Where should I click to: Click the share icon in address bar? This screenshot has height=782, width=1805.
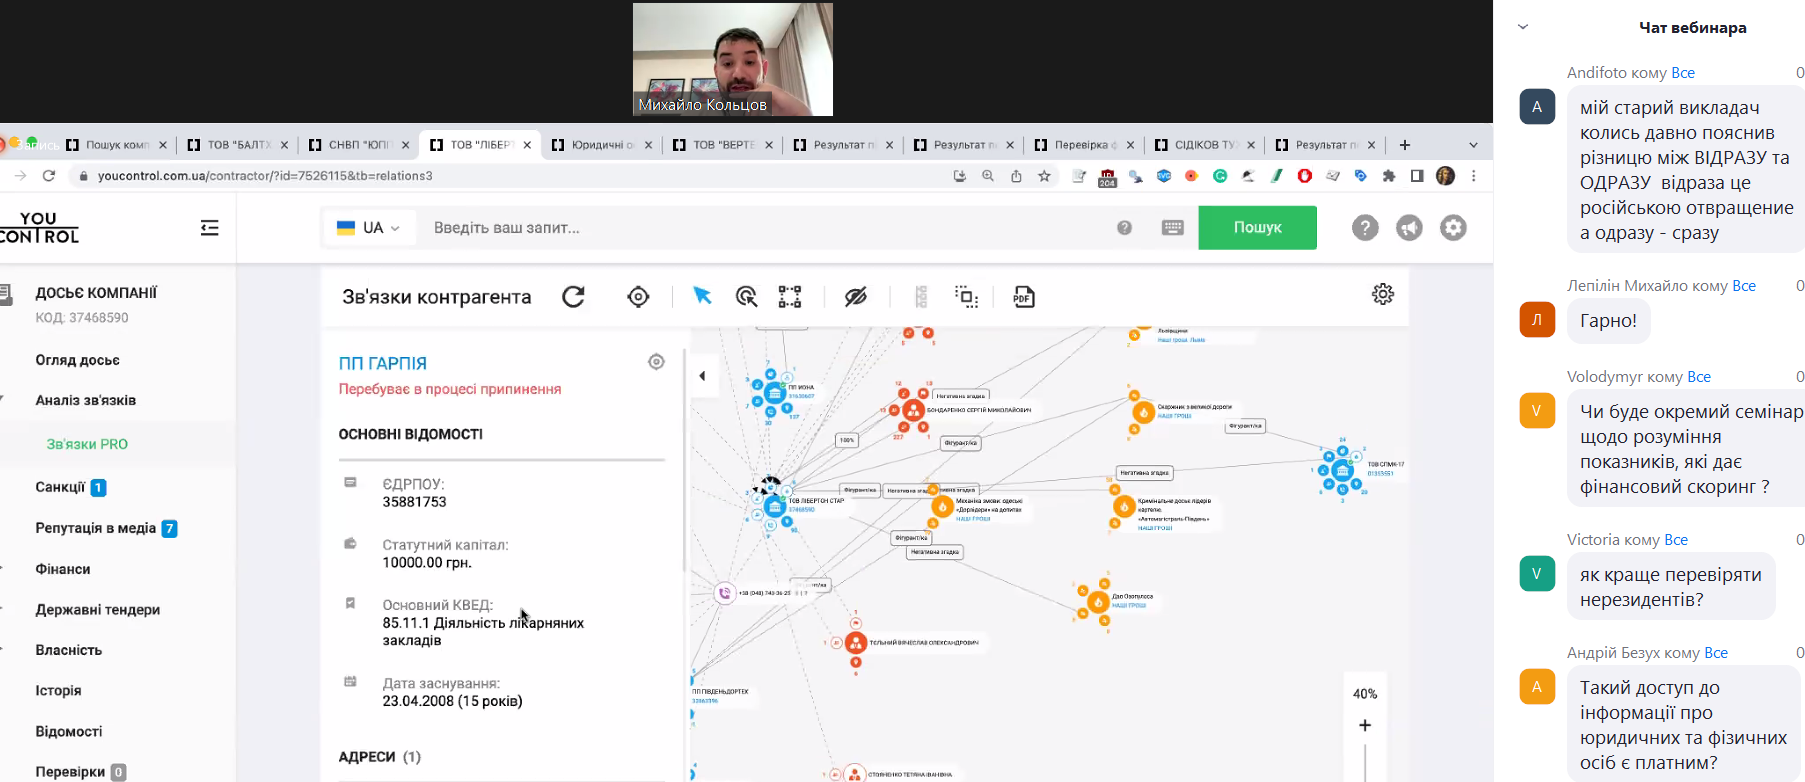pos(1016,176)
